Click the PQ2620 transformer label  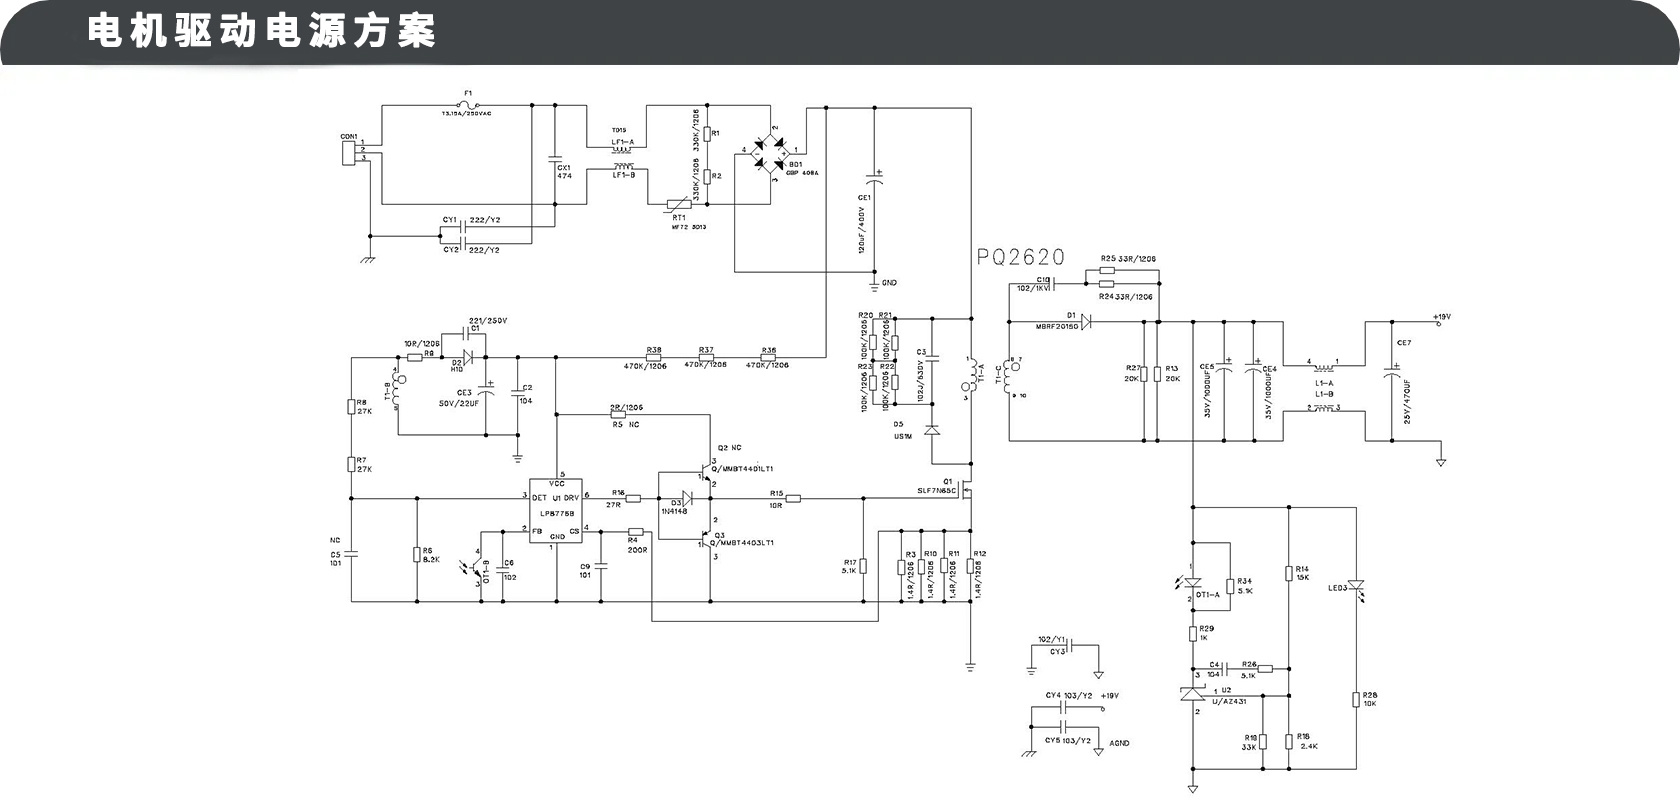click(x=1021, y=257)
